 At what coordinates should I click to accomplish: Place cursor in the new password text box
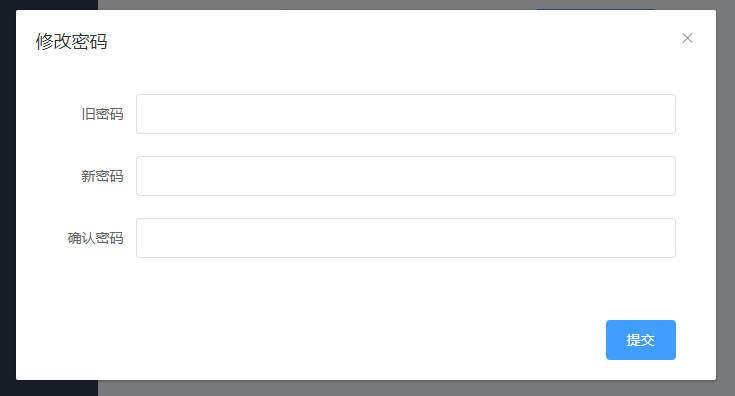[406, 176]
